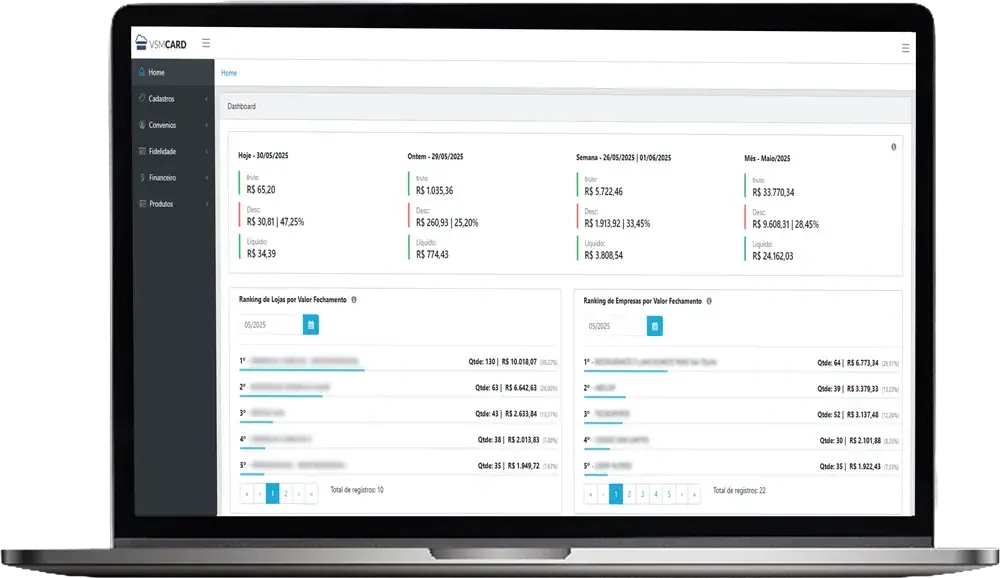Go to page 2 of Ranking de Lojas
Image resolution: width=1000 pixels, height=578 pixels.
point(285,493)
